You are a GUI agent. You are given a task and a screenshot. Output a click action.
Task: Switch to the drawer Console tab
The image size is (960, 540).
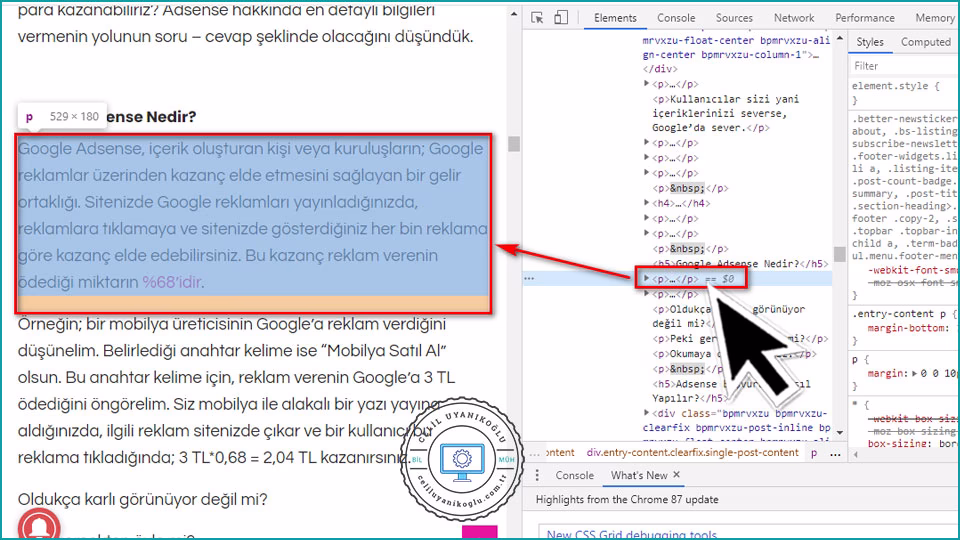[574, 475]
